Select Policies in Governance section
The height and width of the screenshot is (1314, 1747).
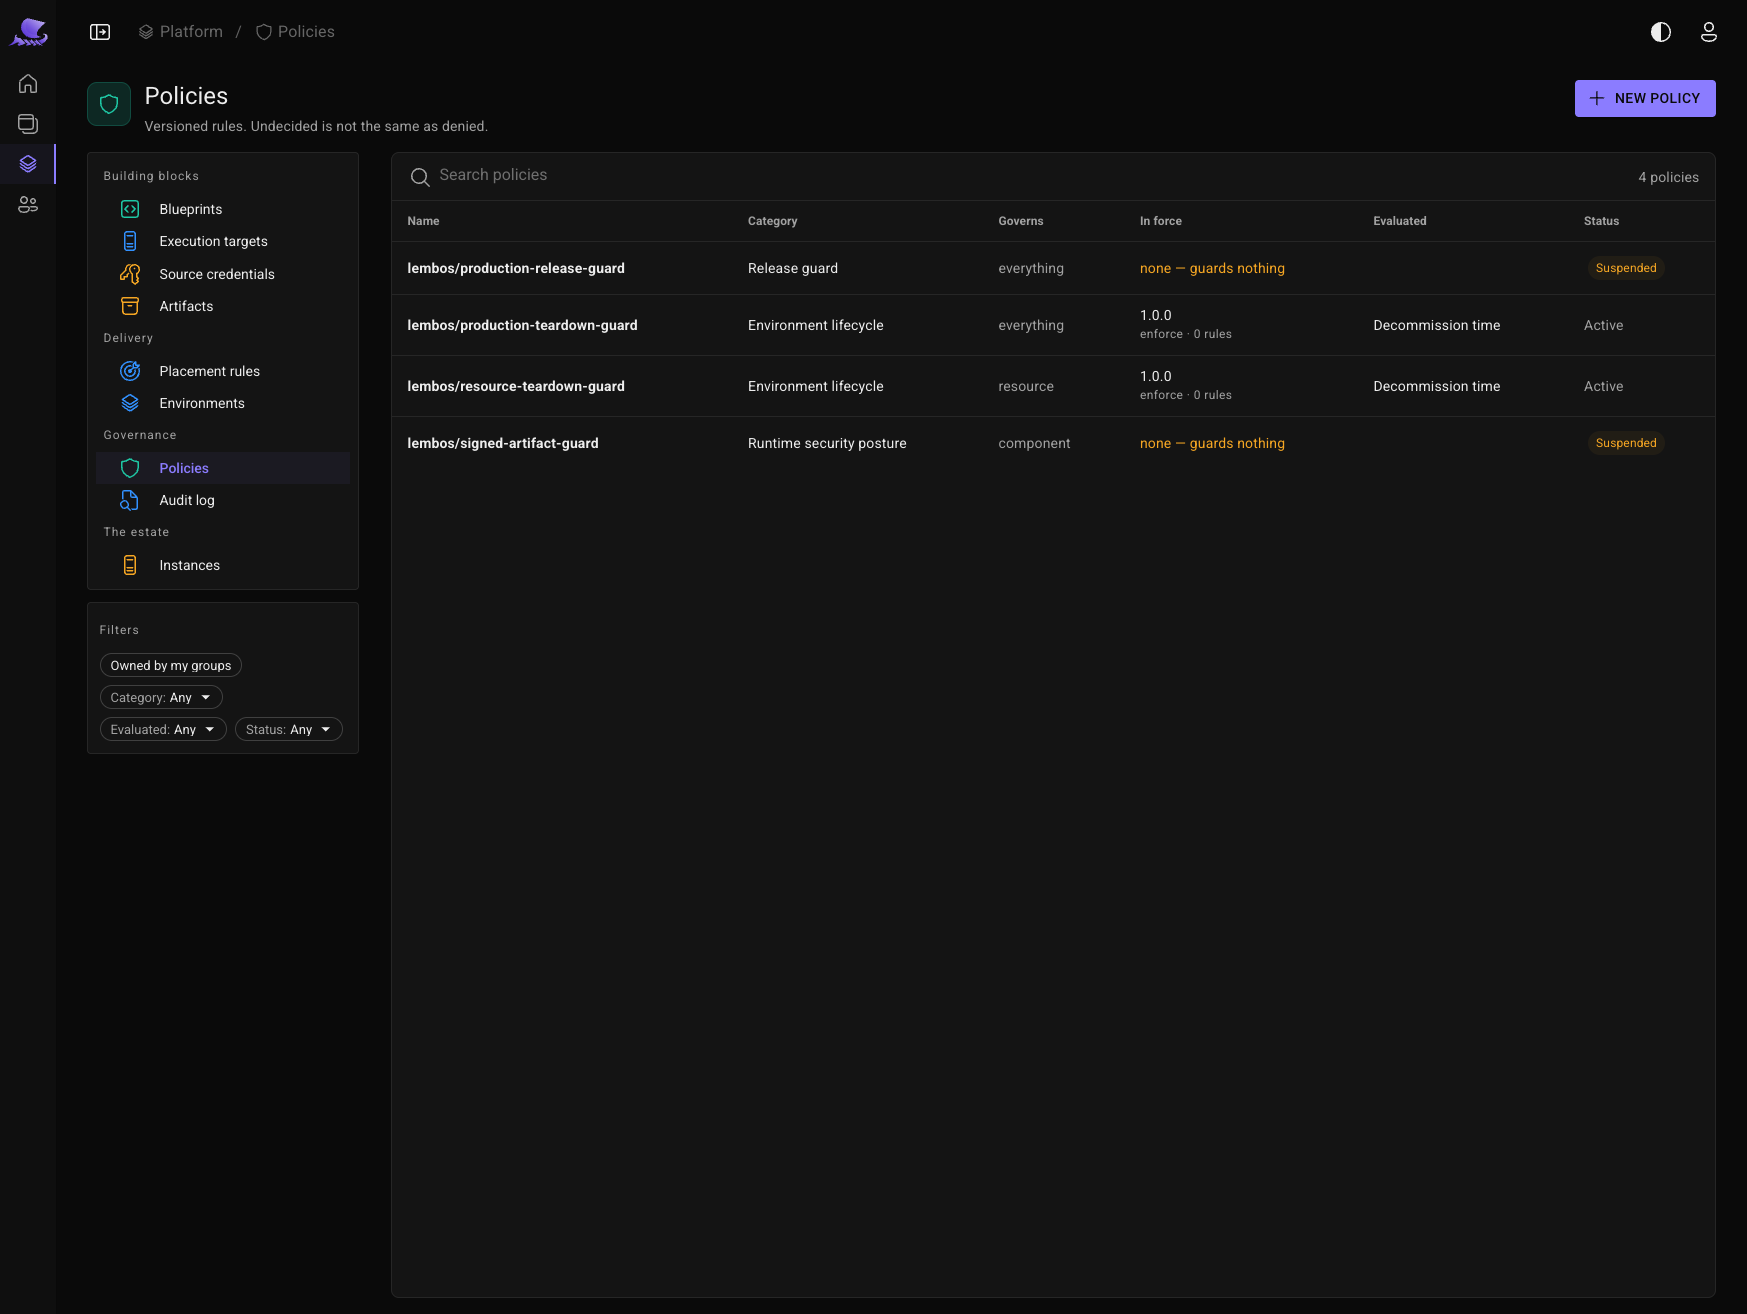(x=223, y=468)
